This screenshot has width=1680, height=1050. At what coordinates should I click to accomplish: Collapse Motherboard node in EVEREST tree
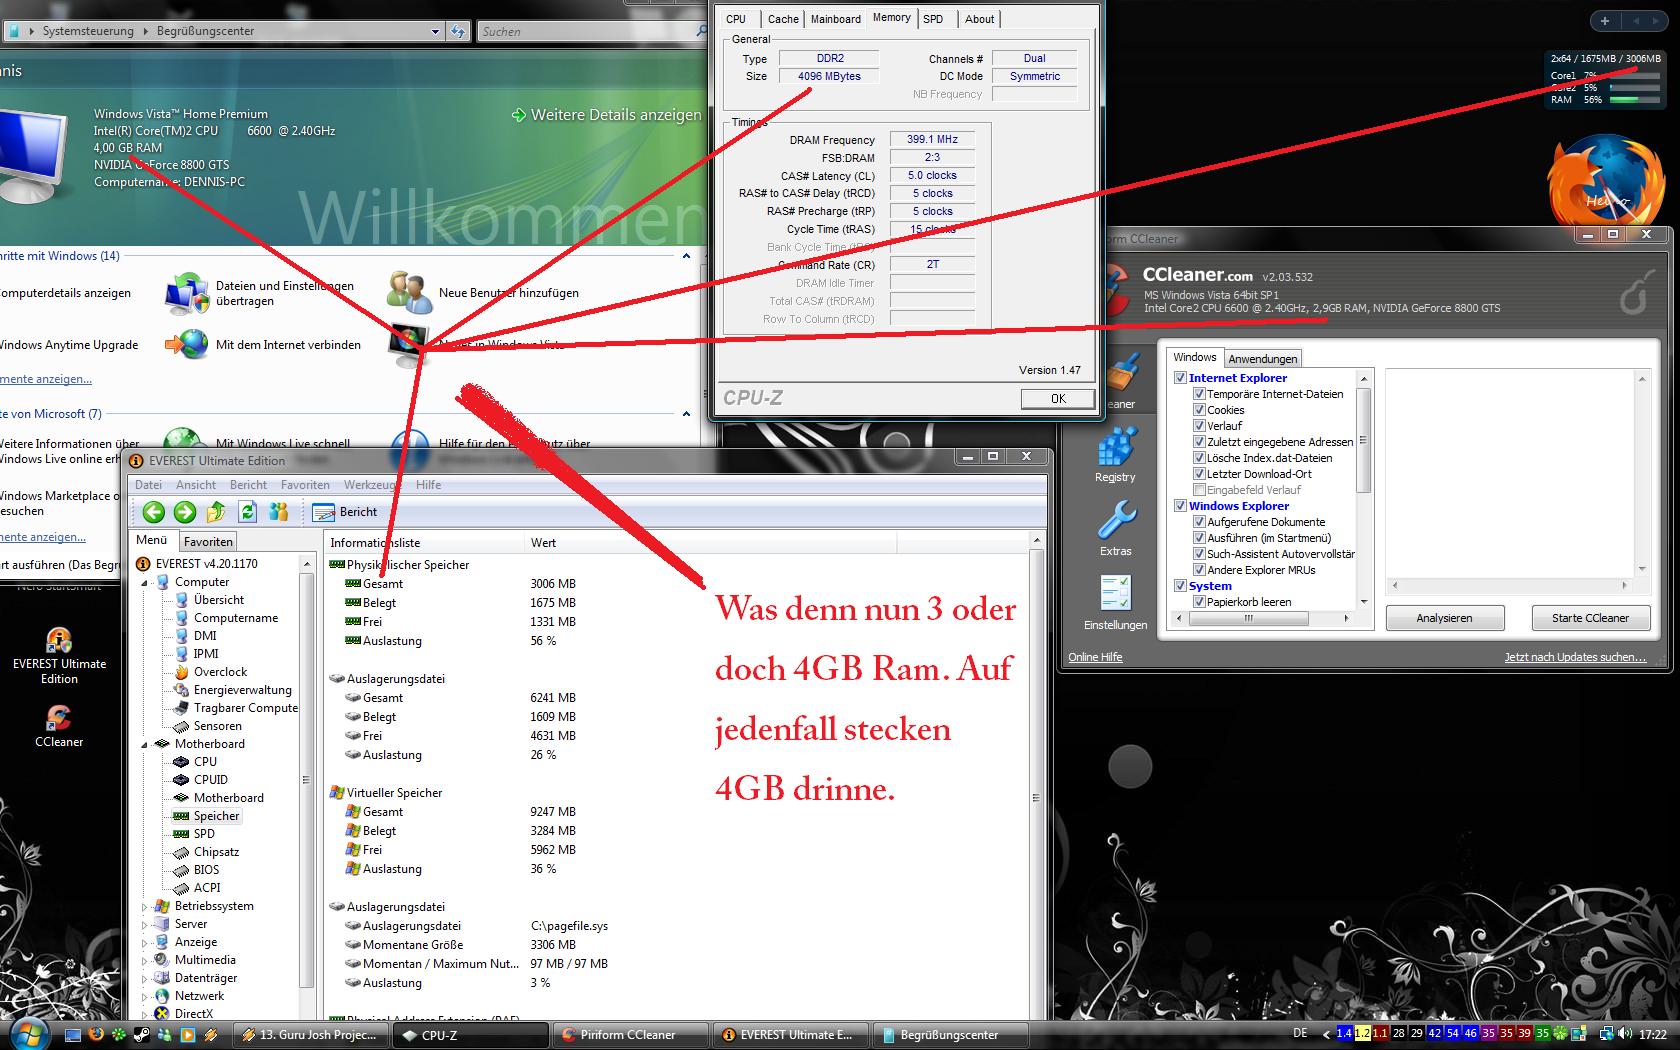click(x=144, y=744)
